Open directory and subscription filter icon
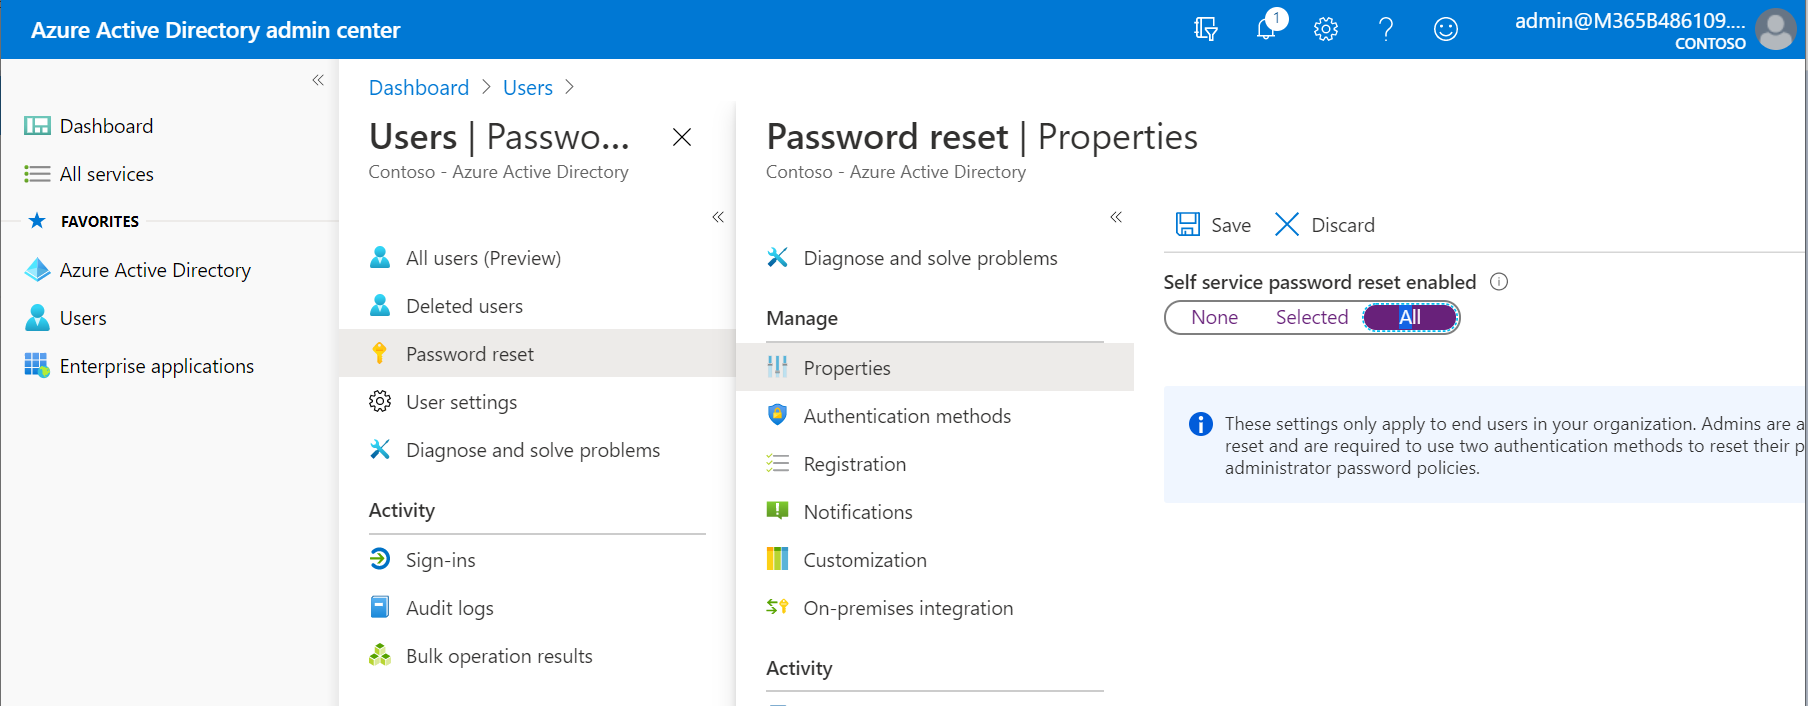 [x=1206, y=29]
